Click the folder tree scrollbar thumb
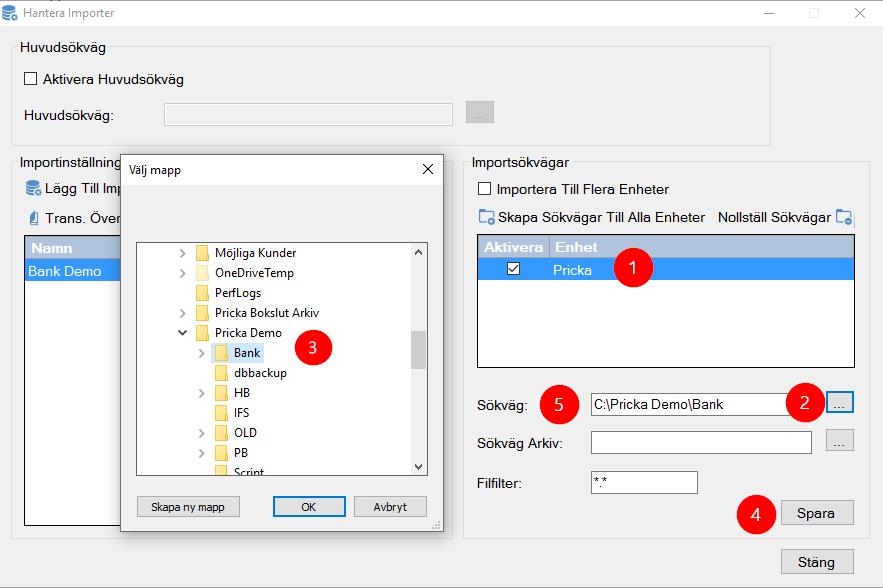The width and height of the screenshot is (883, 588). click(x=418, y=350)
